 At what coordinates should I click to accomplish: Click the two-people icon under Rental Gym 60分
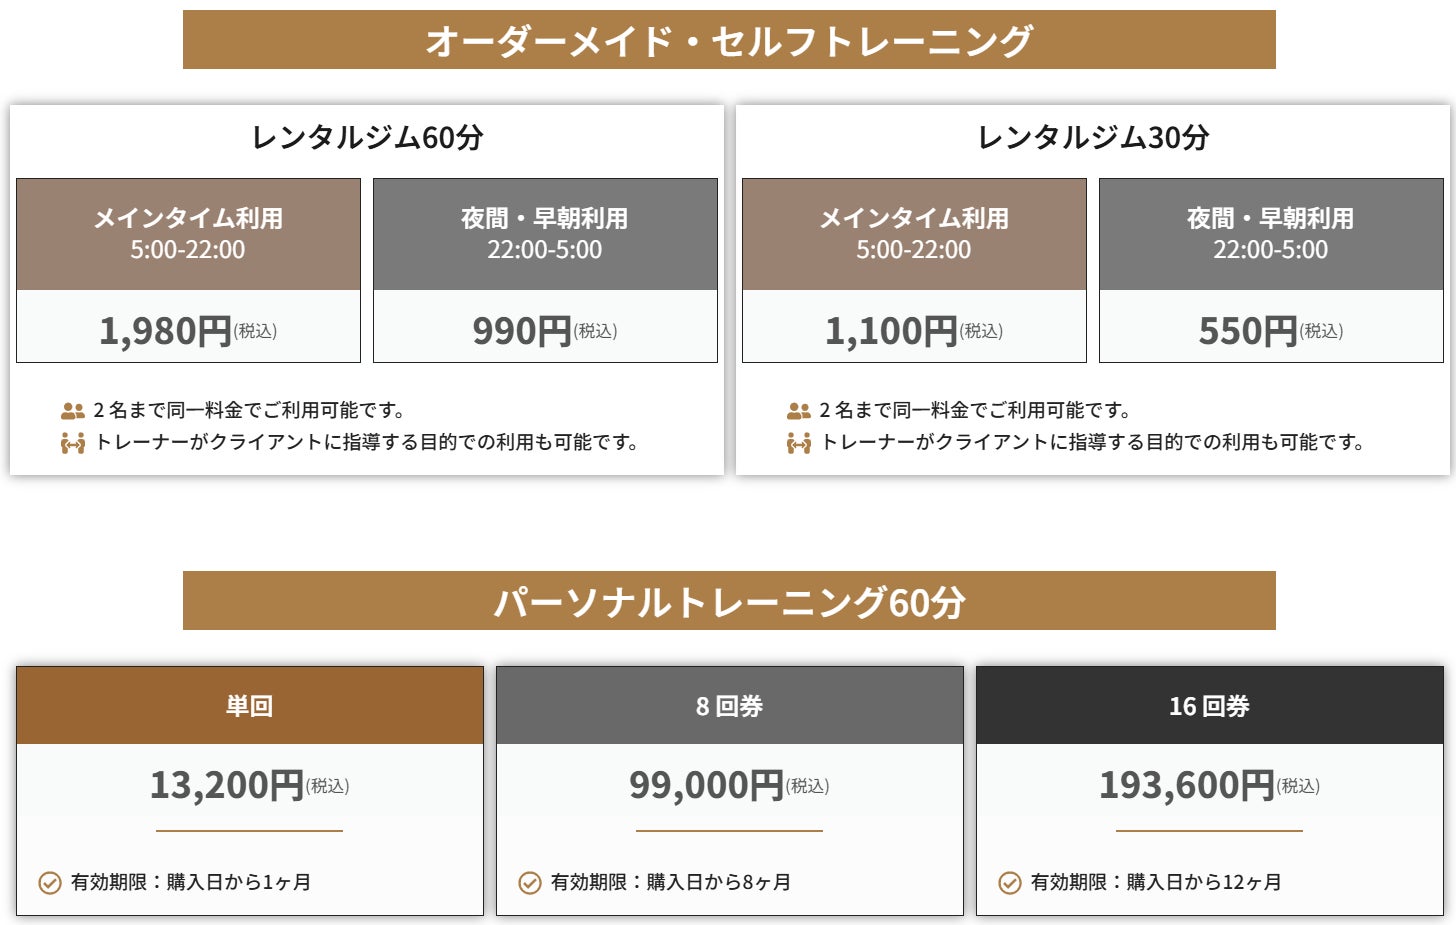tap(72, 411)
